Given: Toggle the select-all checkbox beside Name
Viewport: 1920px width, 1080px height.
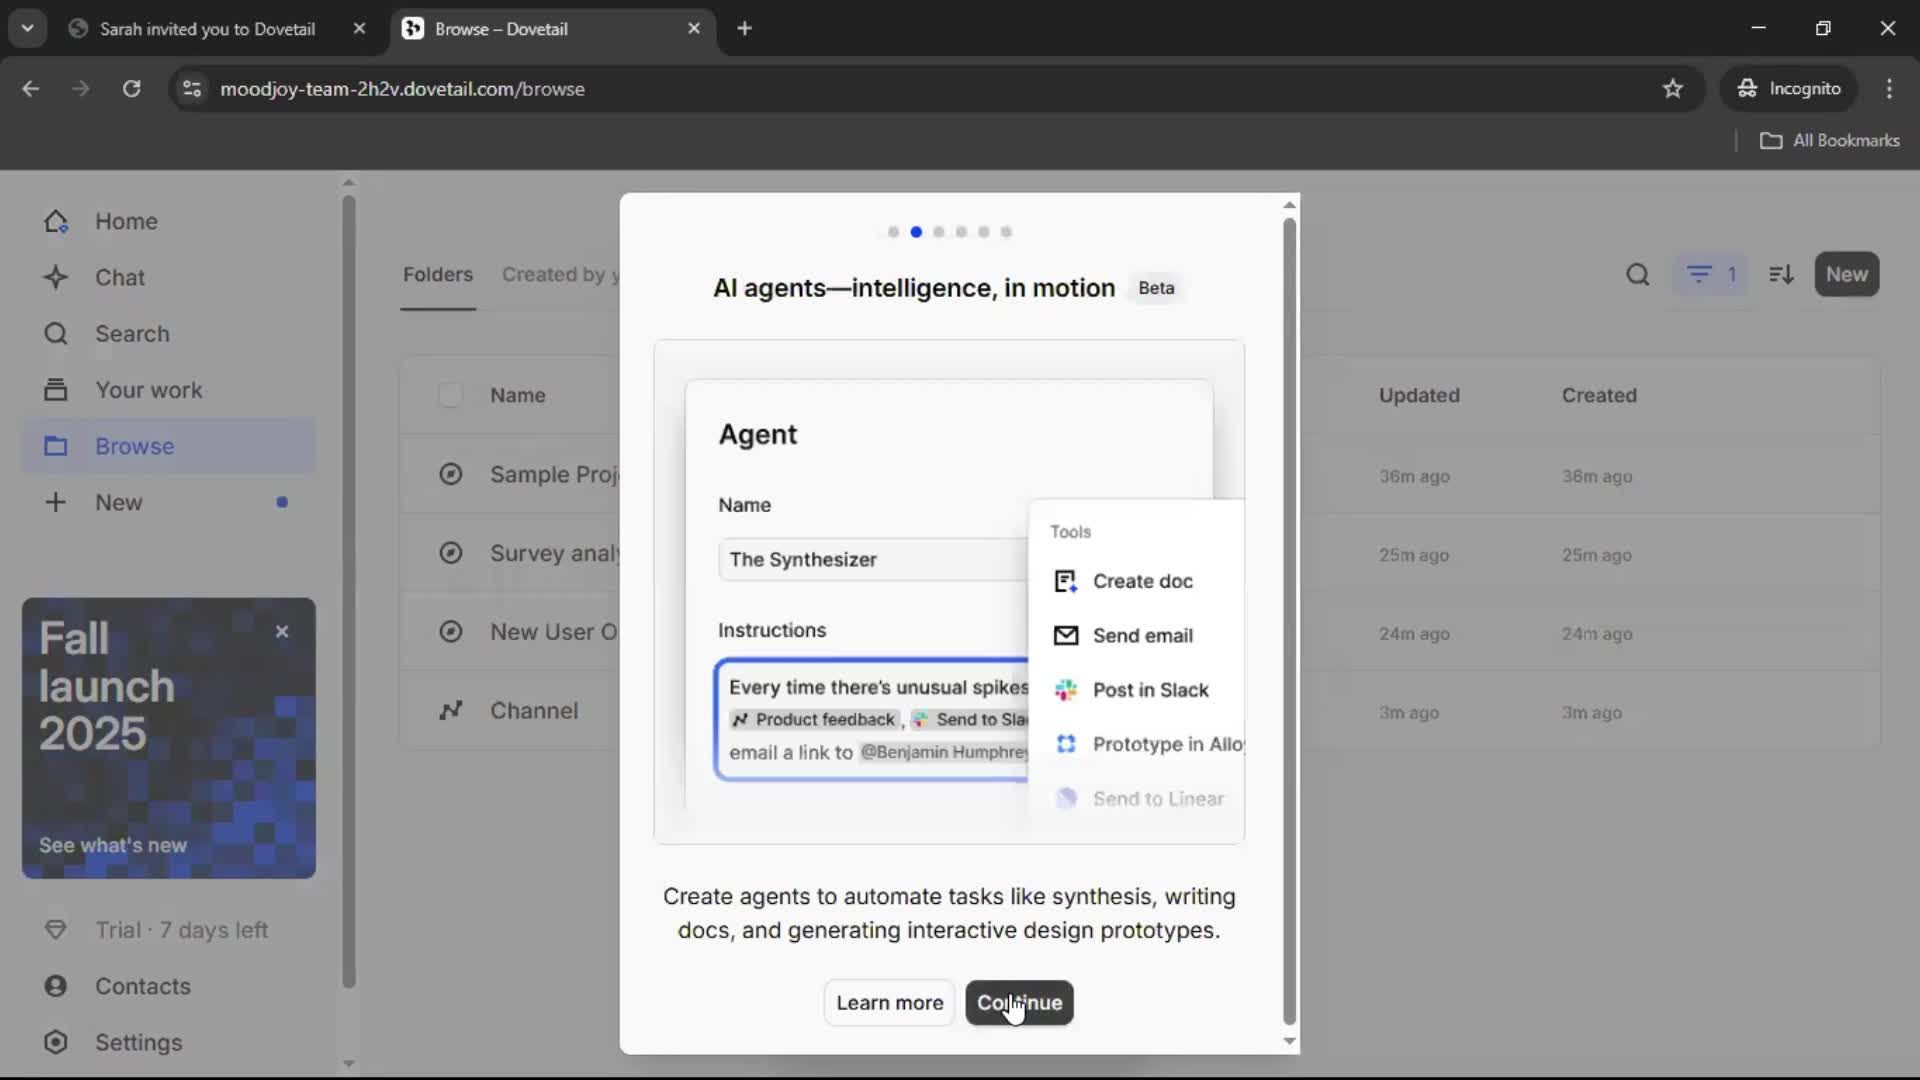Looking at the screenshot, I should click(x=450, y=395).
